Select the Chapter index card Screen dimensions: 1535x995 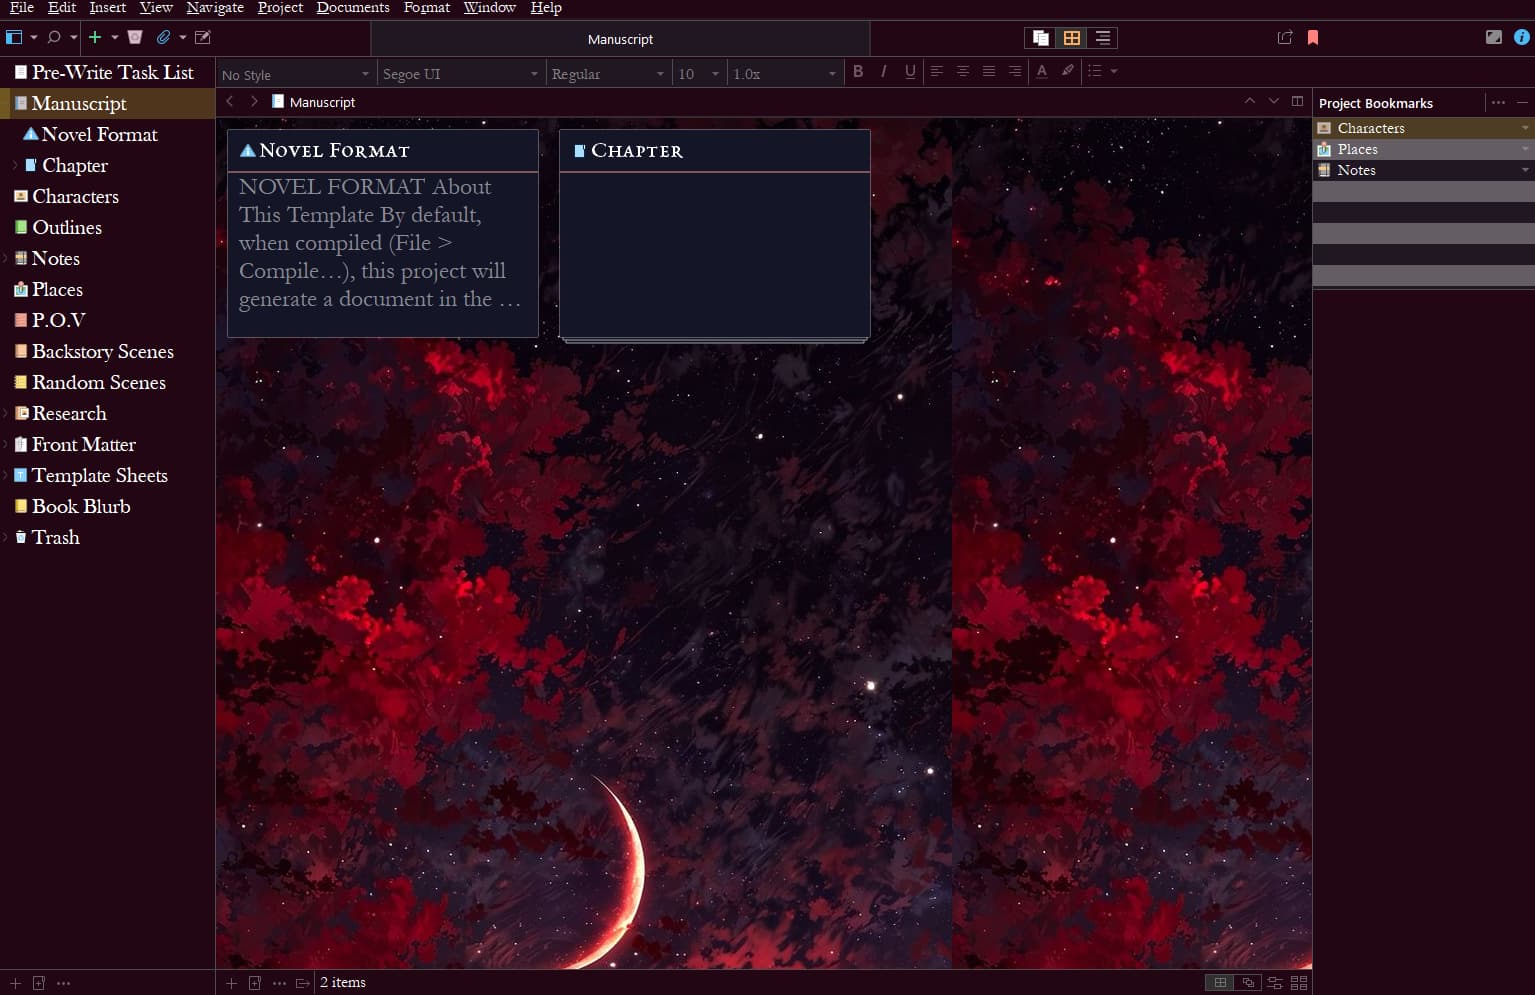pyautogui.click(x=715, y=236)
